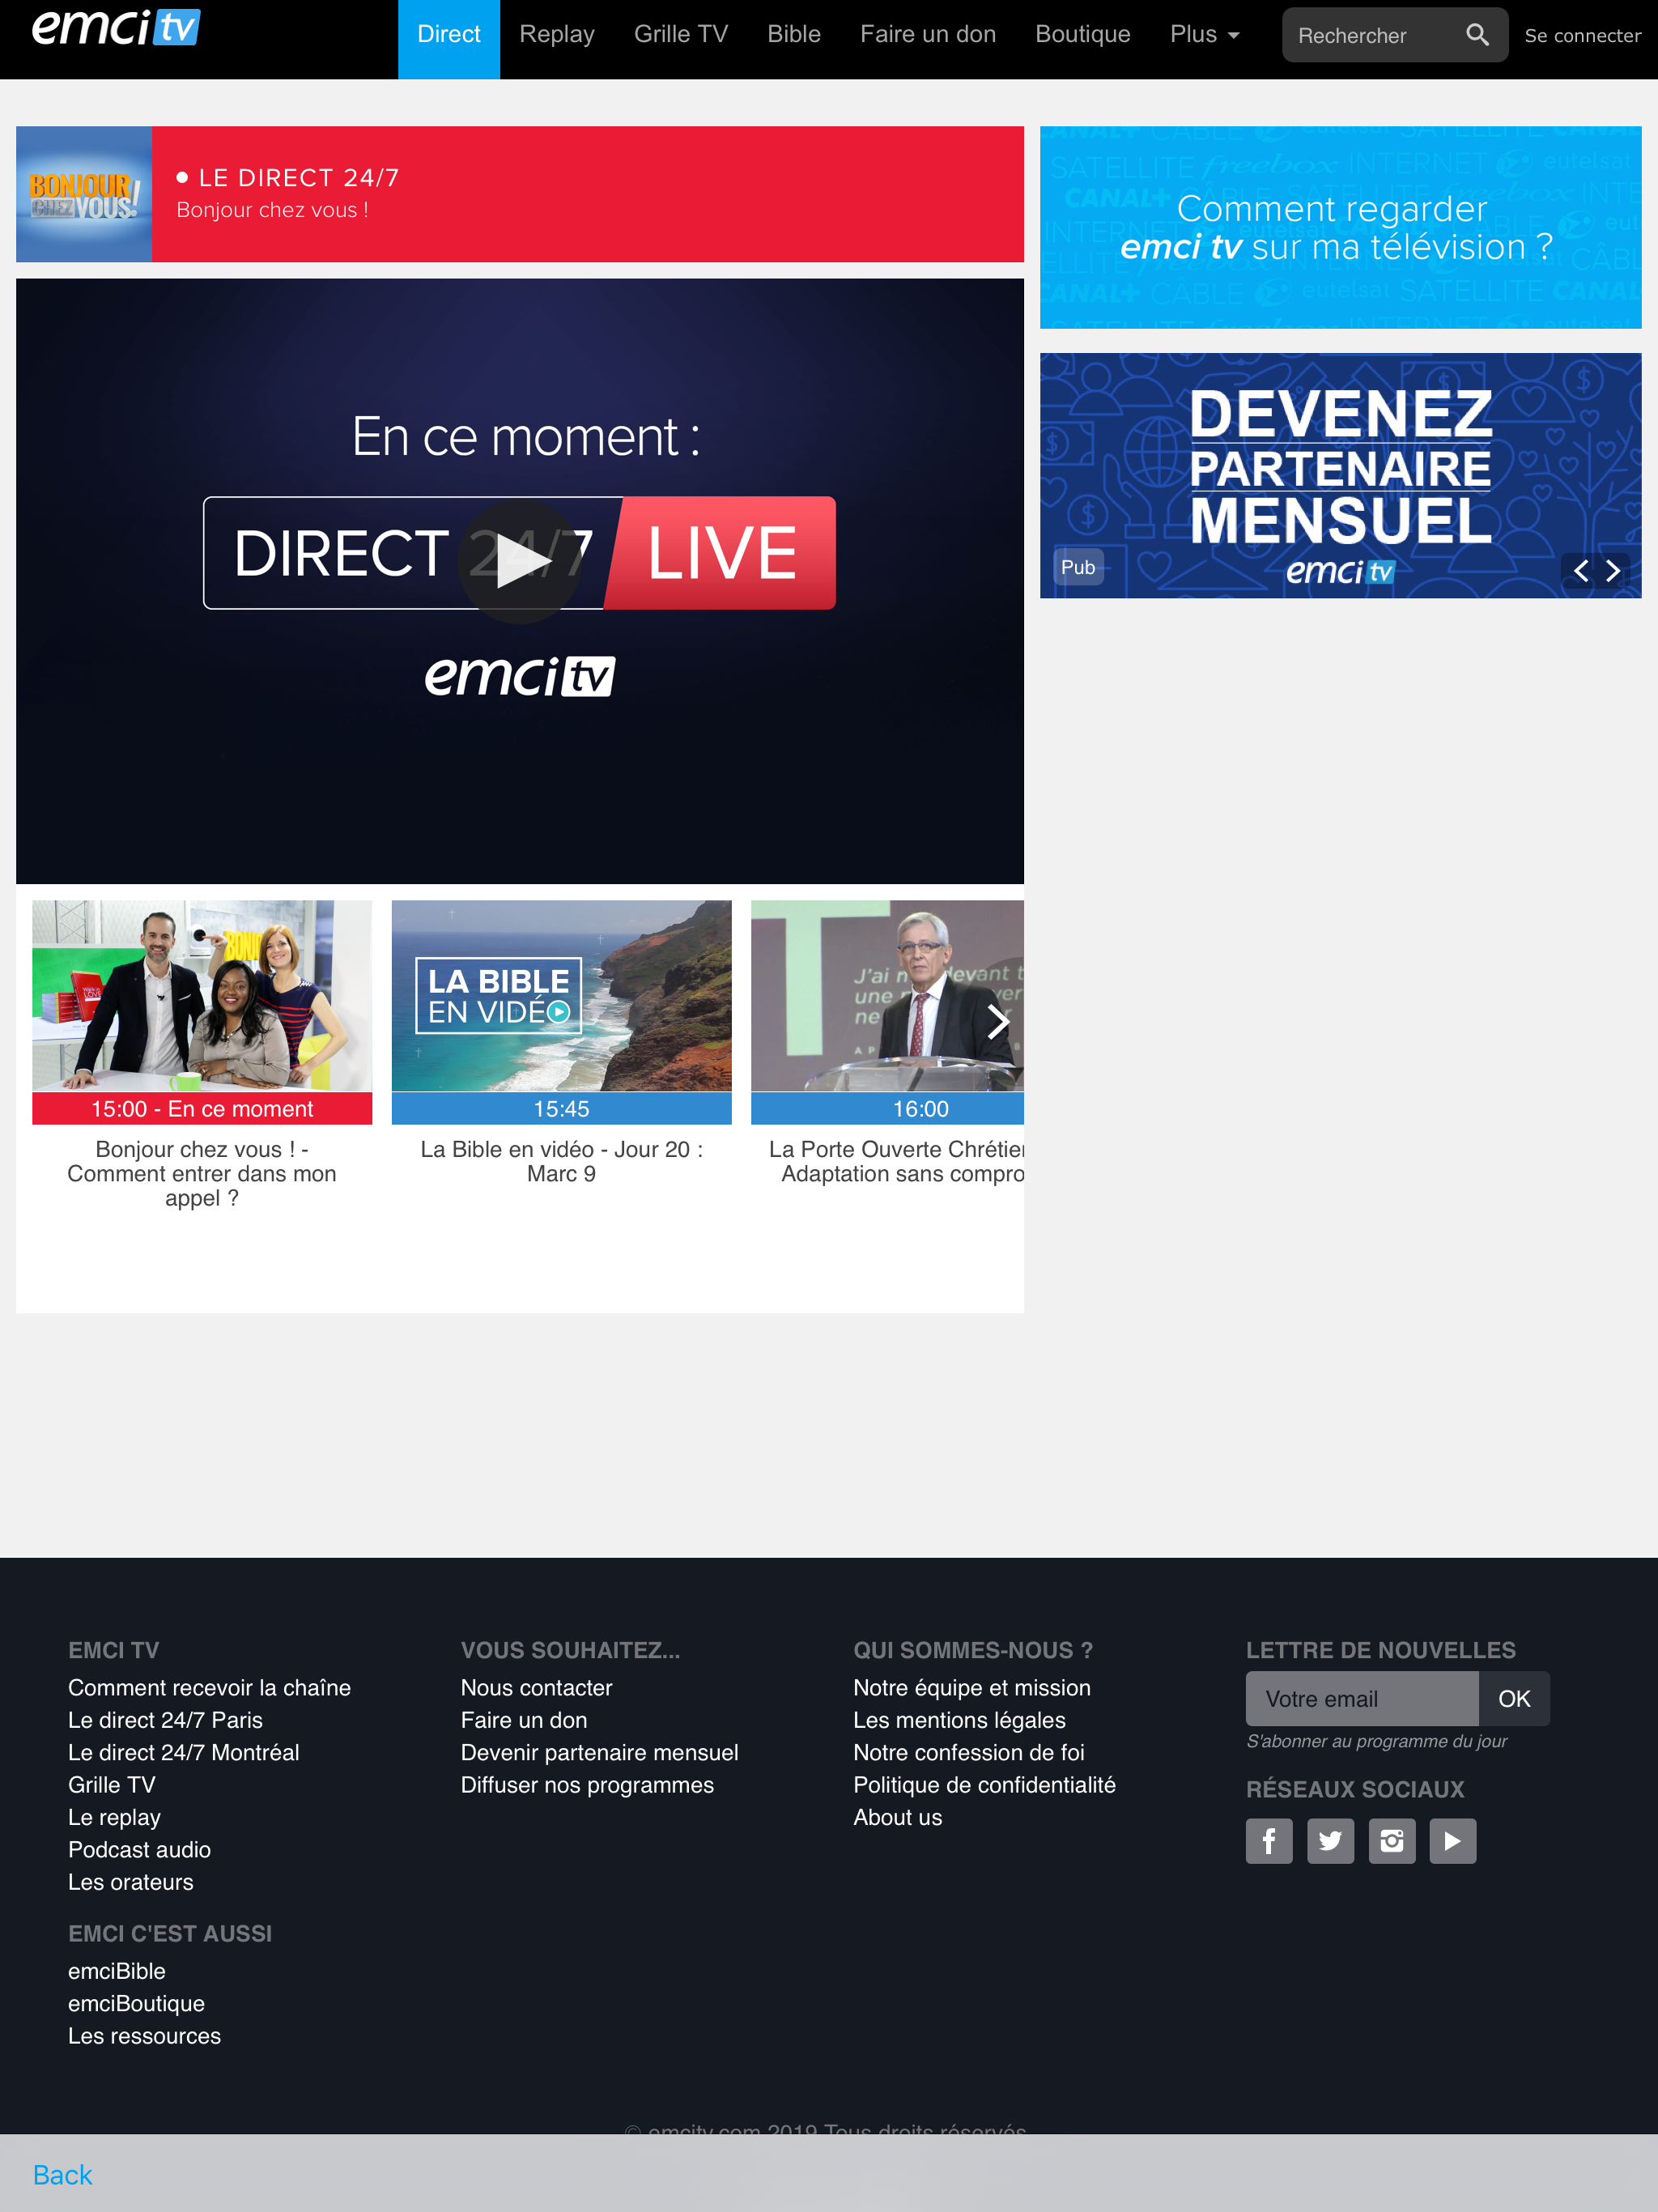Image resolution: width=1658 pixels, height=2212 pixels.
Task: Open La Bible en vidéo 15:45 thumbnail
Action: 561,995
